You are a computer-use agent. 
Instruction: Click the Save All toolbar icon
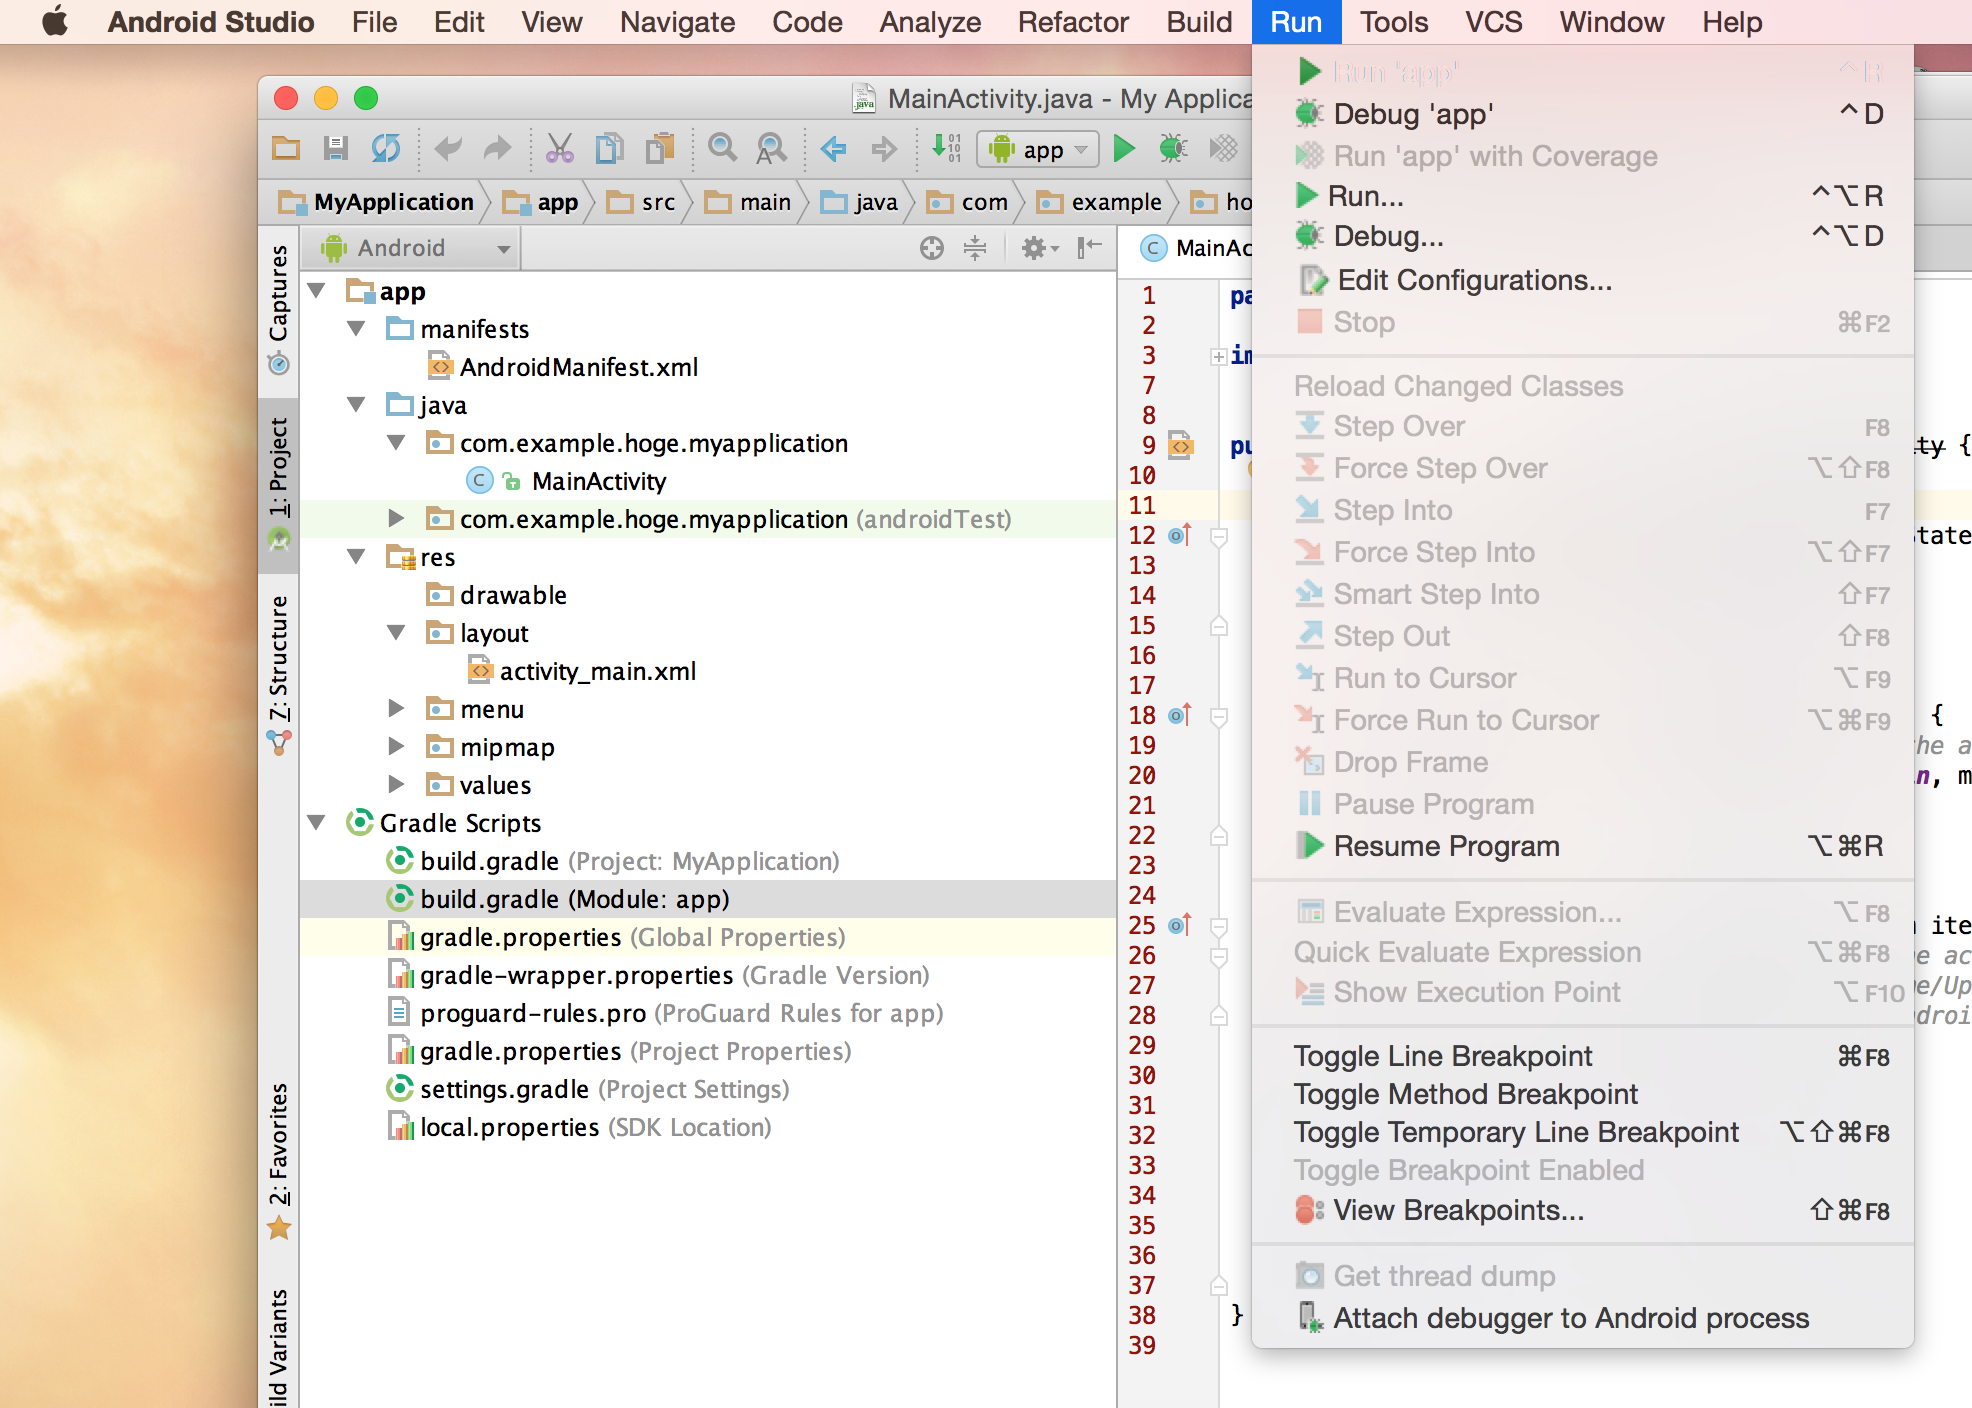[x=336, y=149]
